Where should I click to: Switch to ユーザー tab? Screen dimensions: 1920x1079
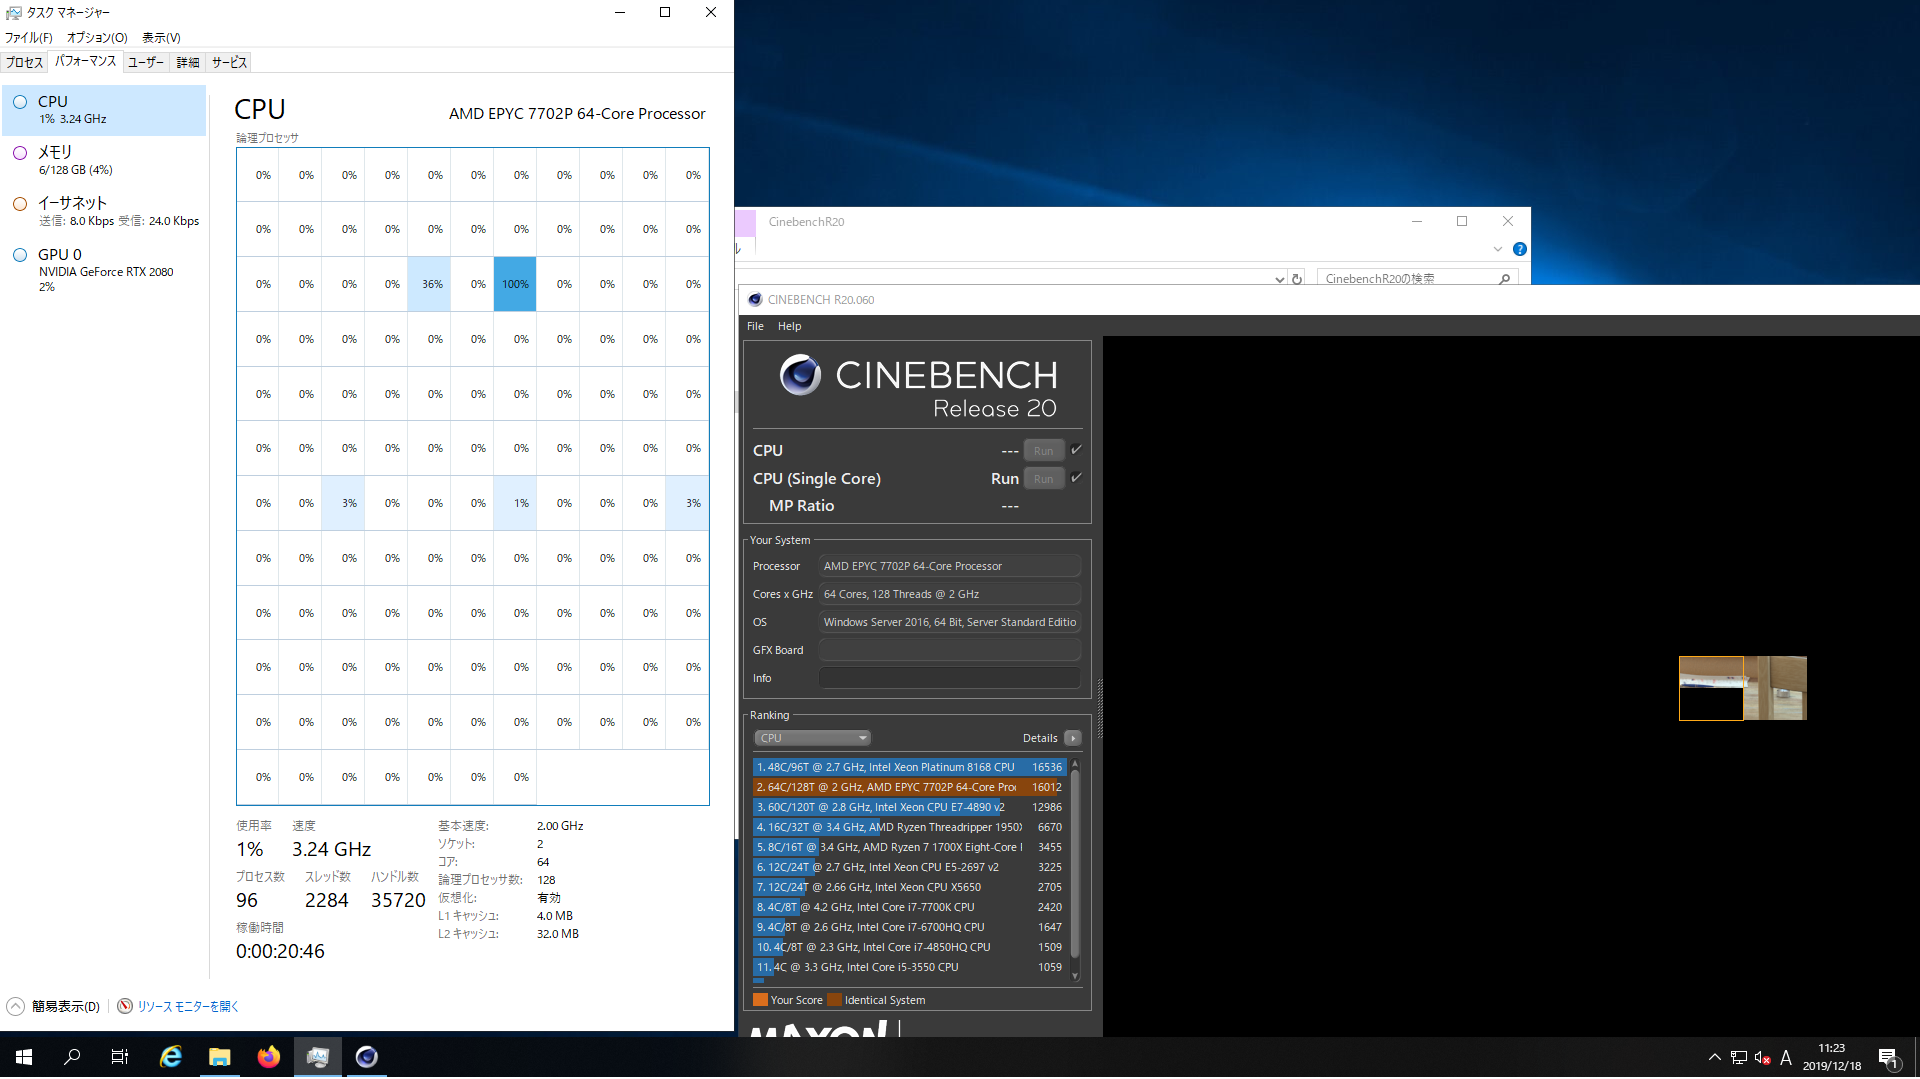pos(146,62)
